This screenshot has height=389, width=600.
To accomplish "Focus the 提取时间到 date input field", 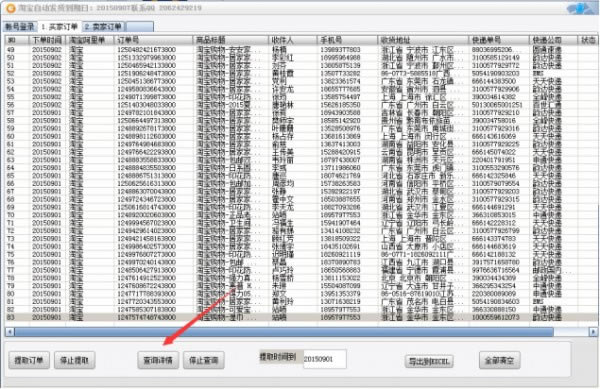I will point(325,359).
